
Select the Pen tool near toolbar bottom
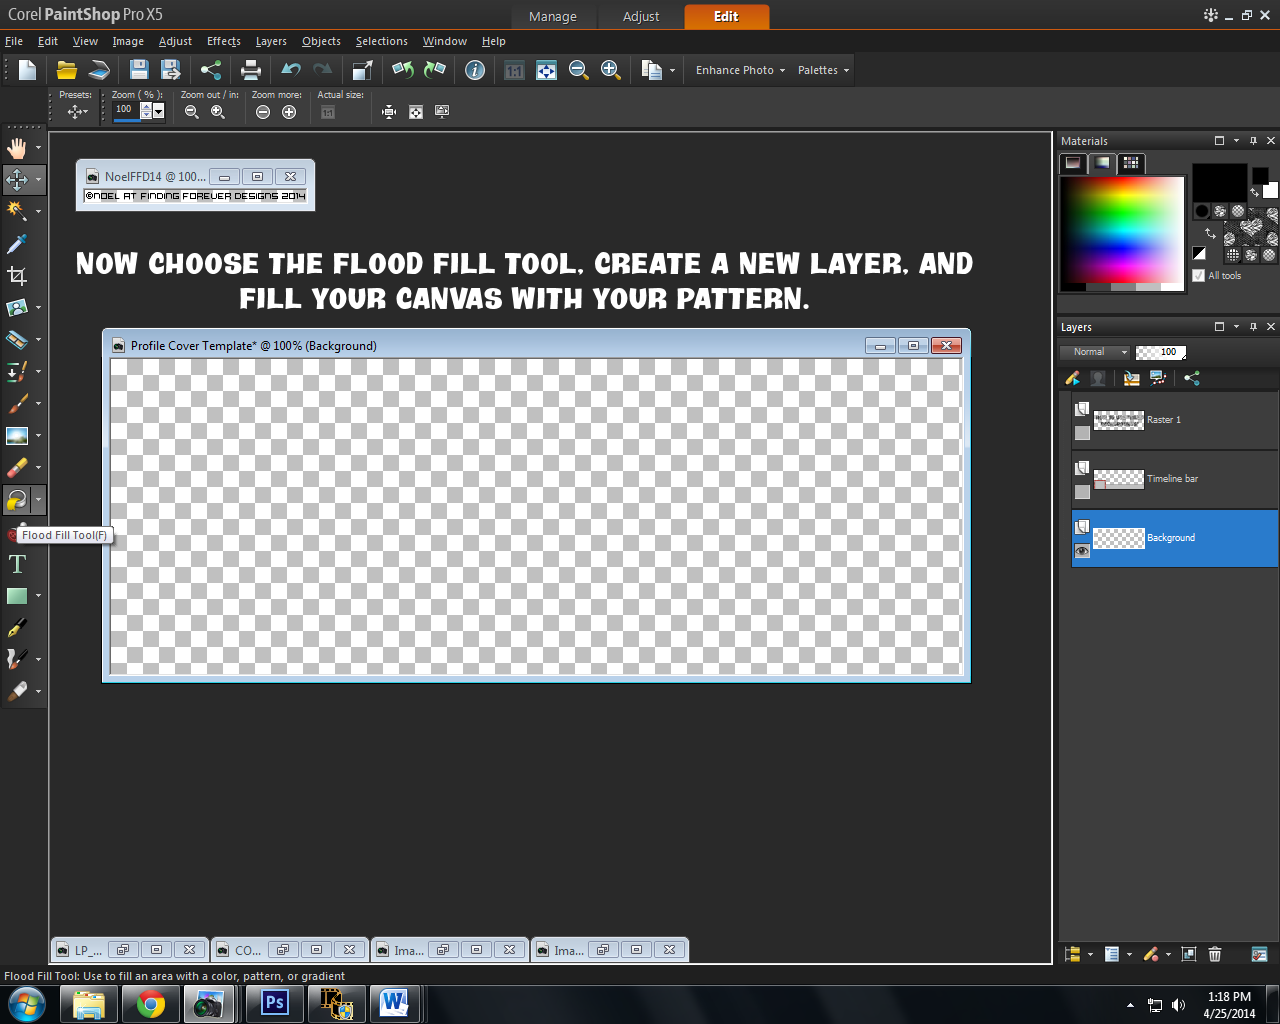(17, 627)
